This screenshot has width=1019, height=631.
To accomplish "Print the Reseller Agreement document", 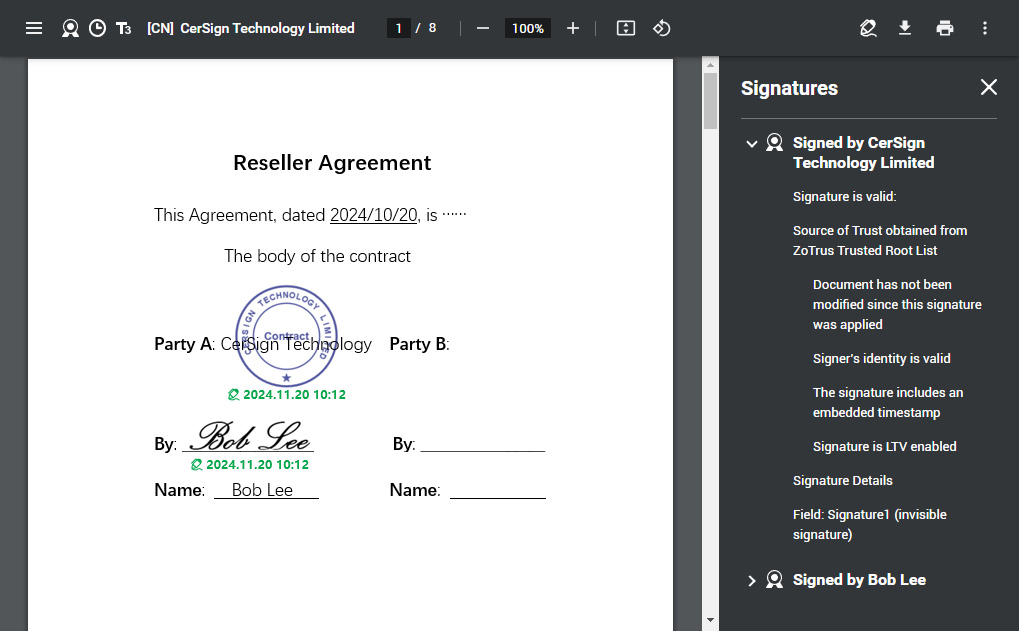I will point(944,28).
